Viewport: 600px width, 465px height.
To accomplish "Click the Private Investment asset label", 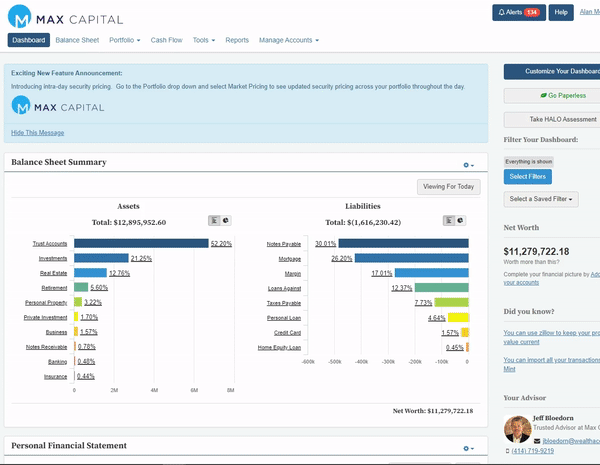I will point(45,318).
